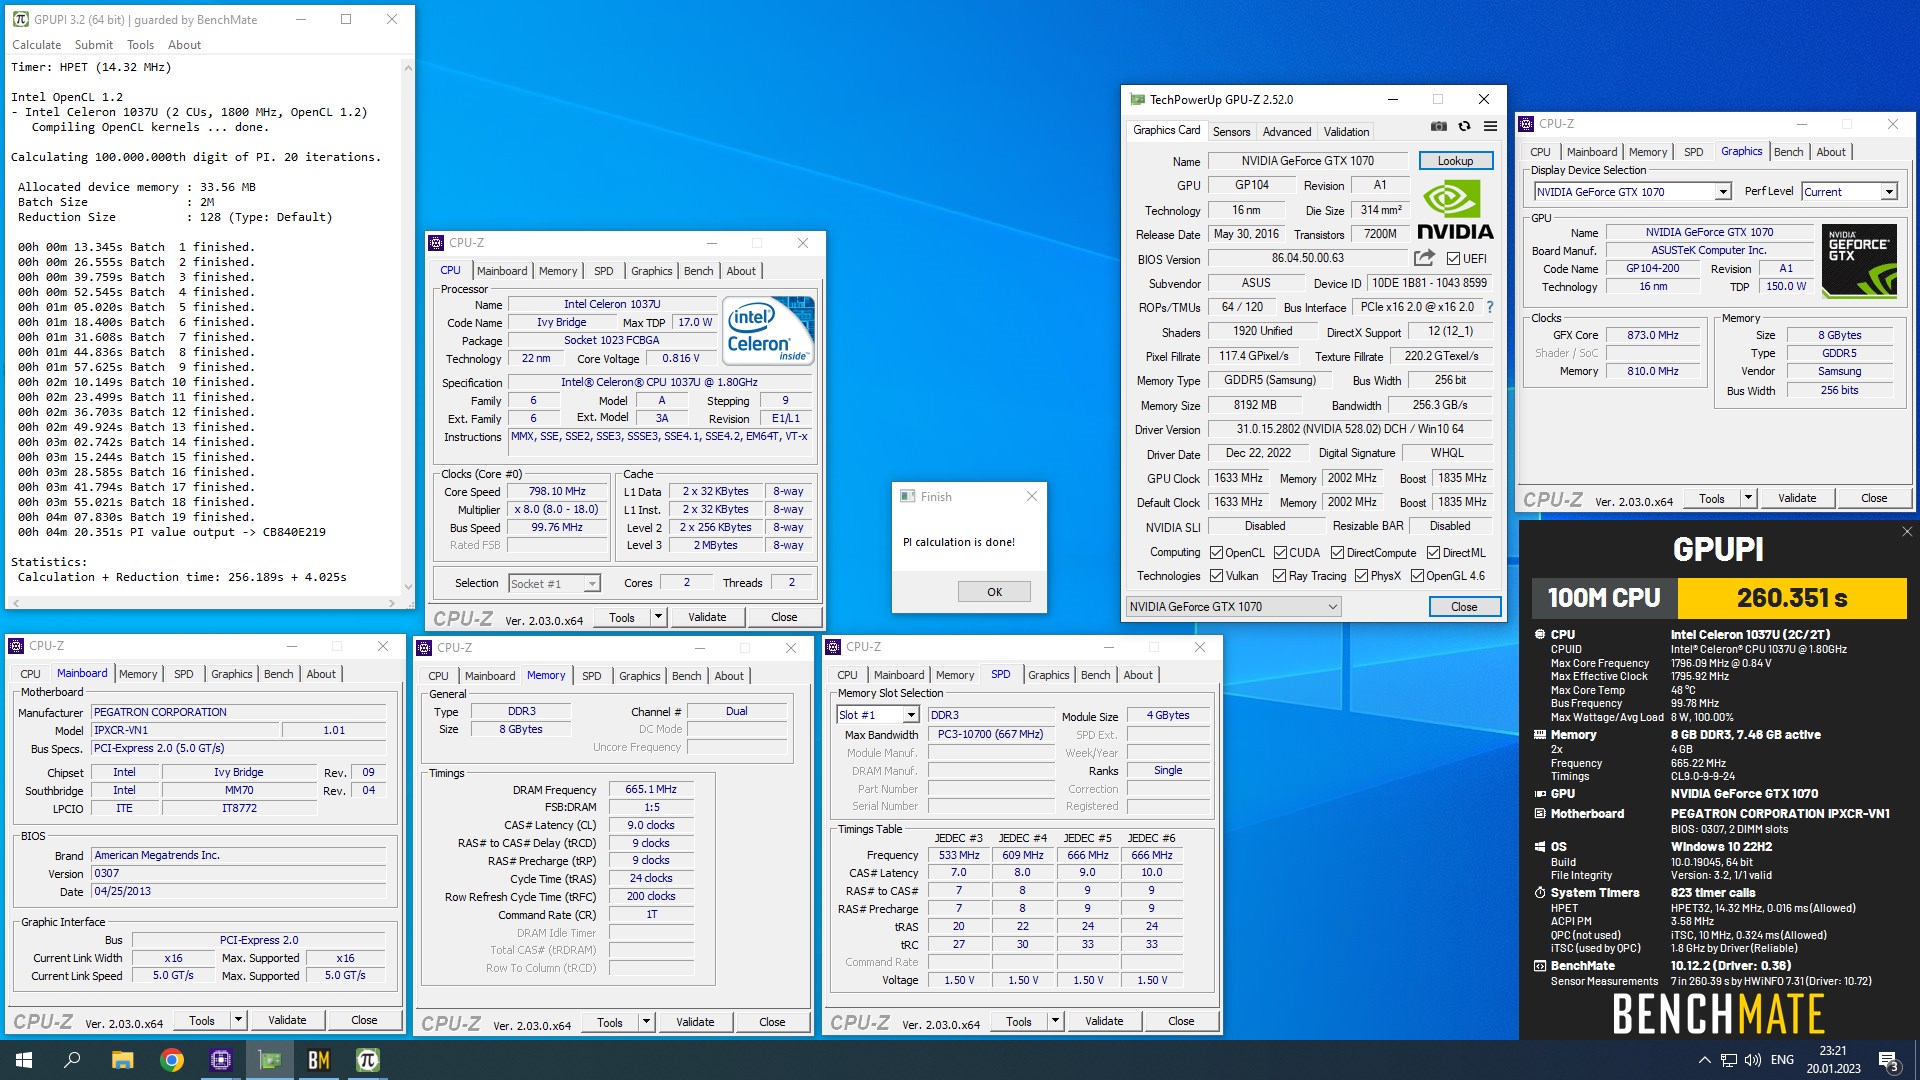
Task: Switch to Sensors tab in GPU-Z
Action: 1231,132
